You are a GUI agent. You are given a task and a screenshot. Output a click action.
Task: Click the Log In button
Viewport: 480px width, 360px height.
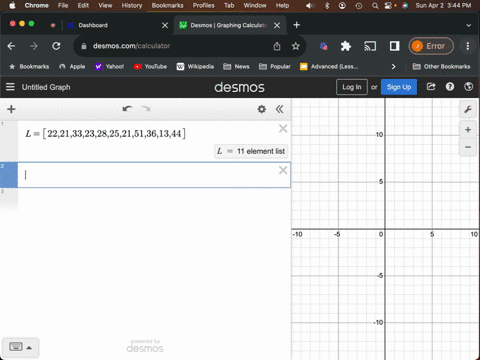[352, 87]
